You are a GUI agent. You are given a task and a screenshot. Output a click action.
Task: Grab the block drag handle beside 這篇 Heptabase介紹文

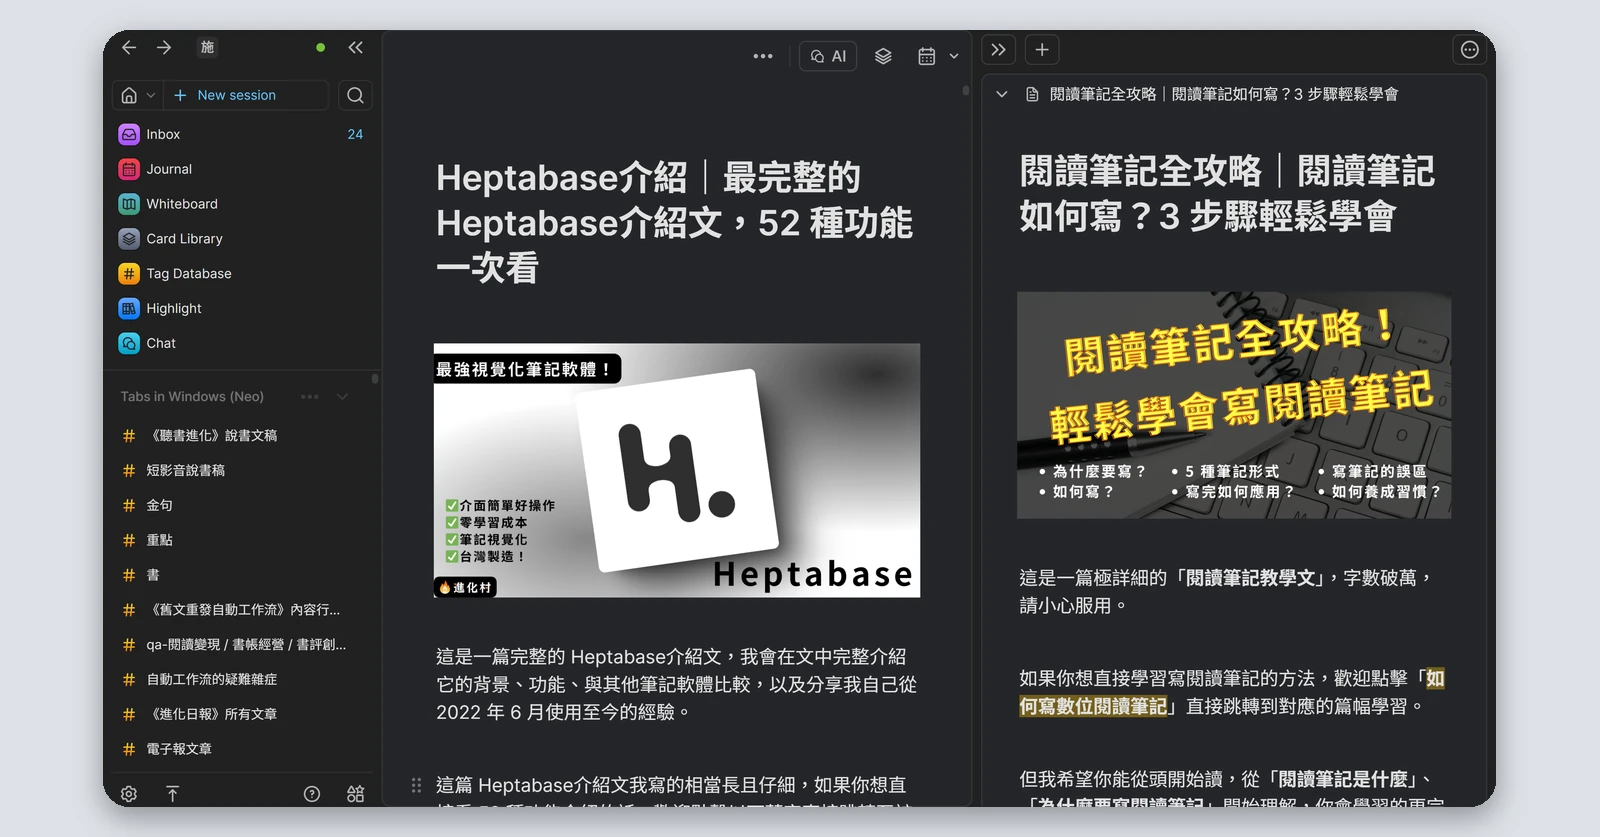click(x=416, y=785)
